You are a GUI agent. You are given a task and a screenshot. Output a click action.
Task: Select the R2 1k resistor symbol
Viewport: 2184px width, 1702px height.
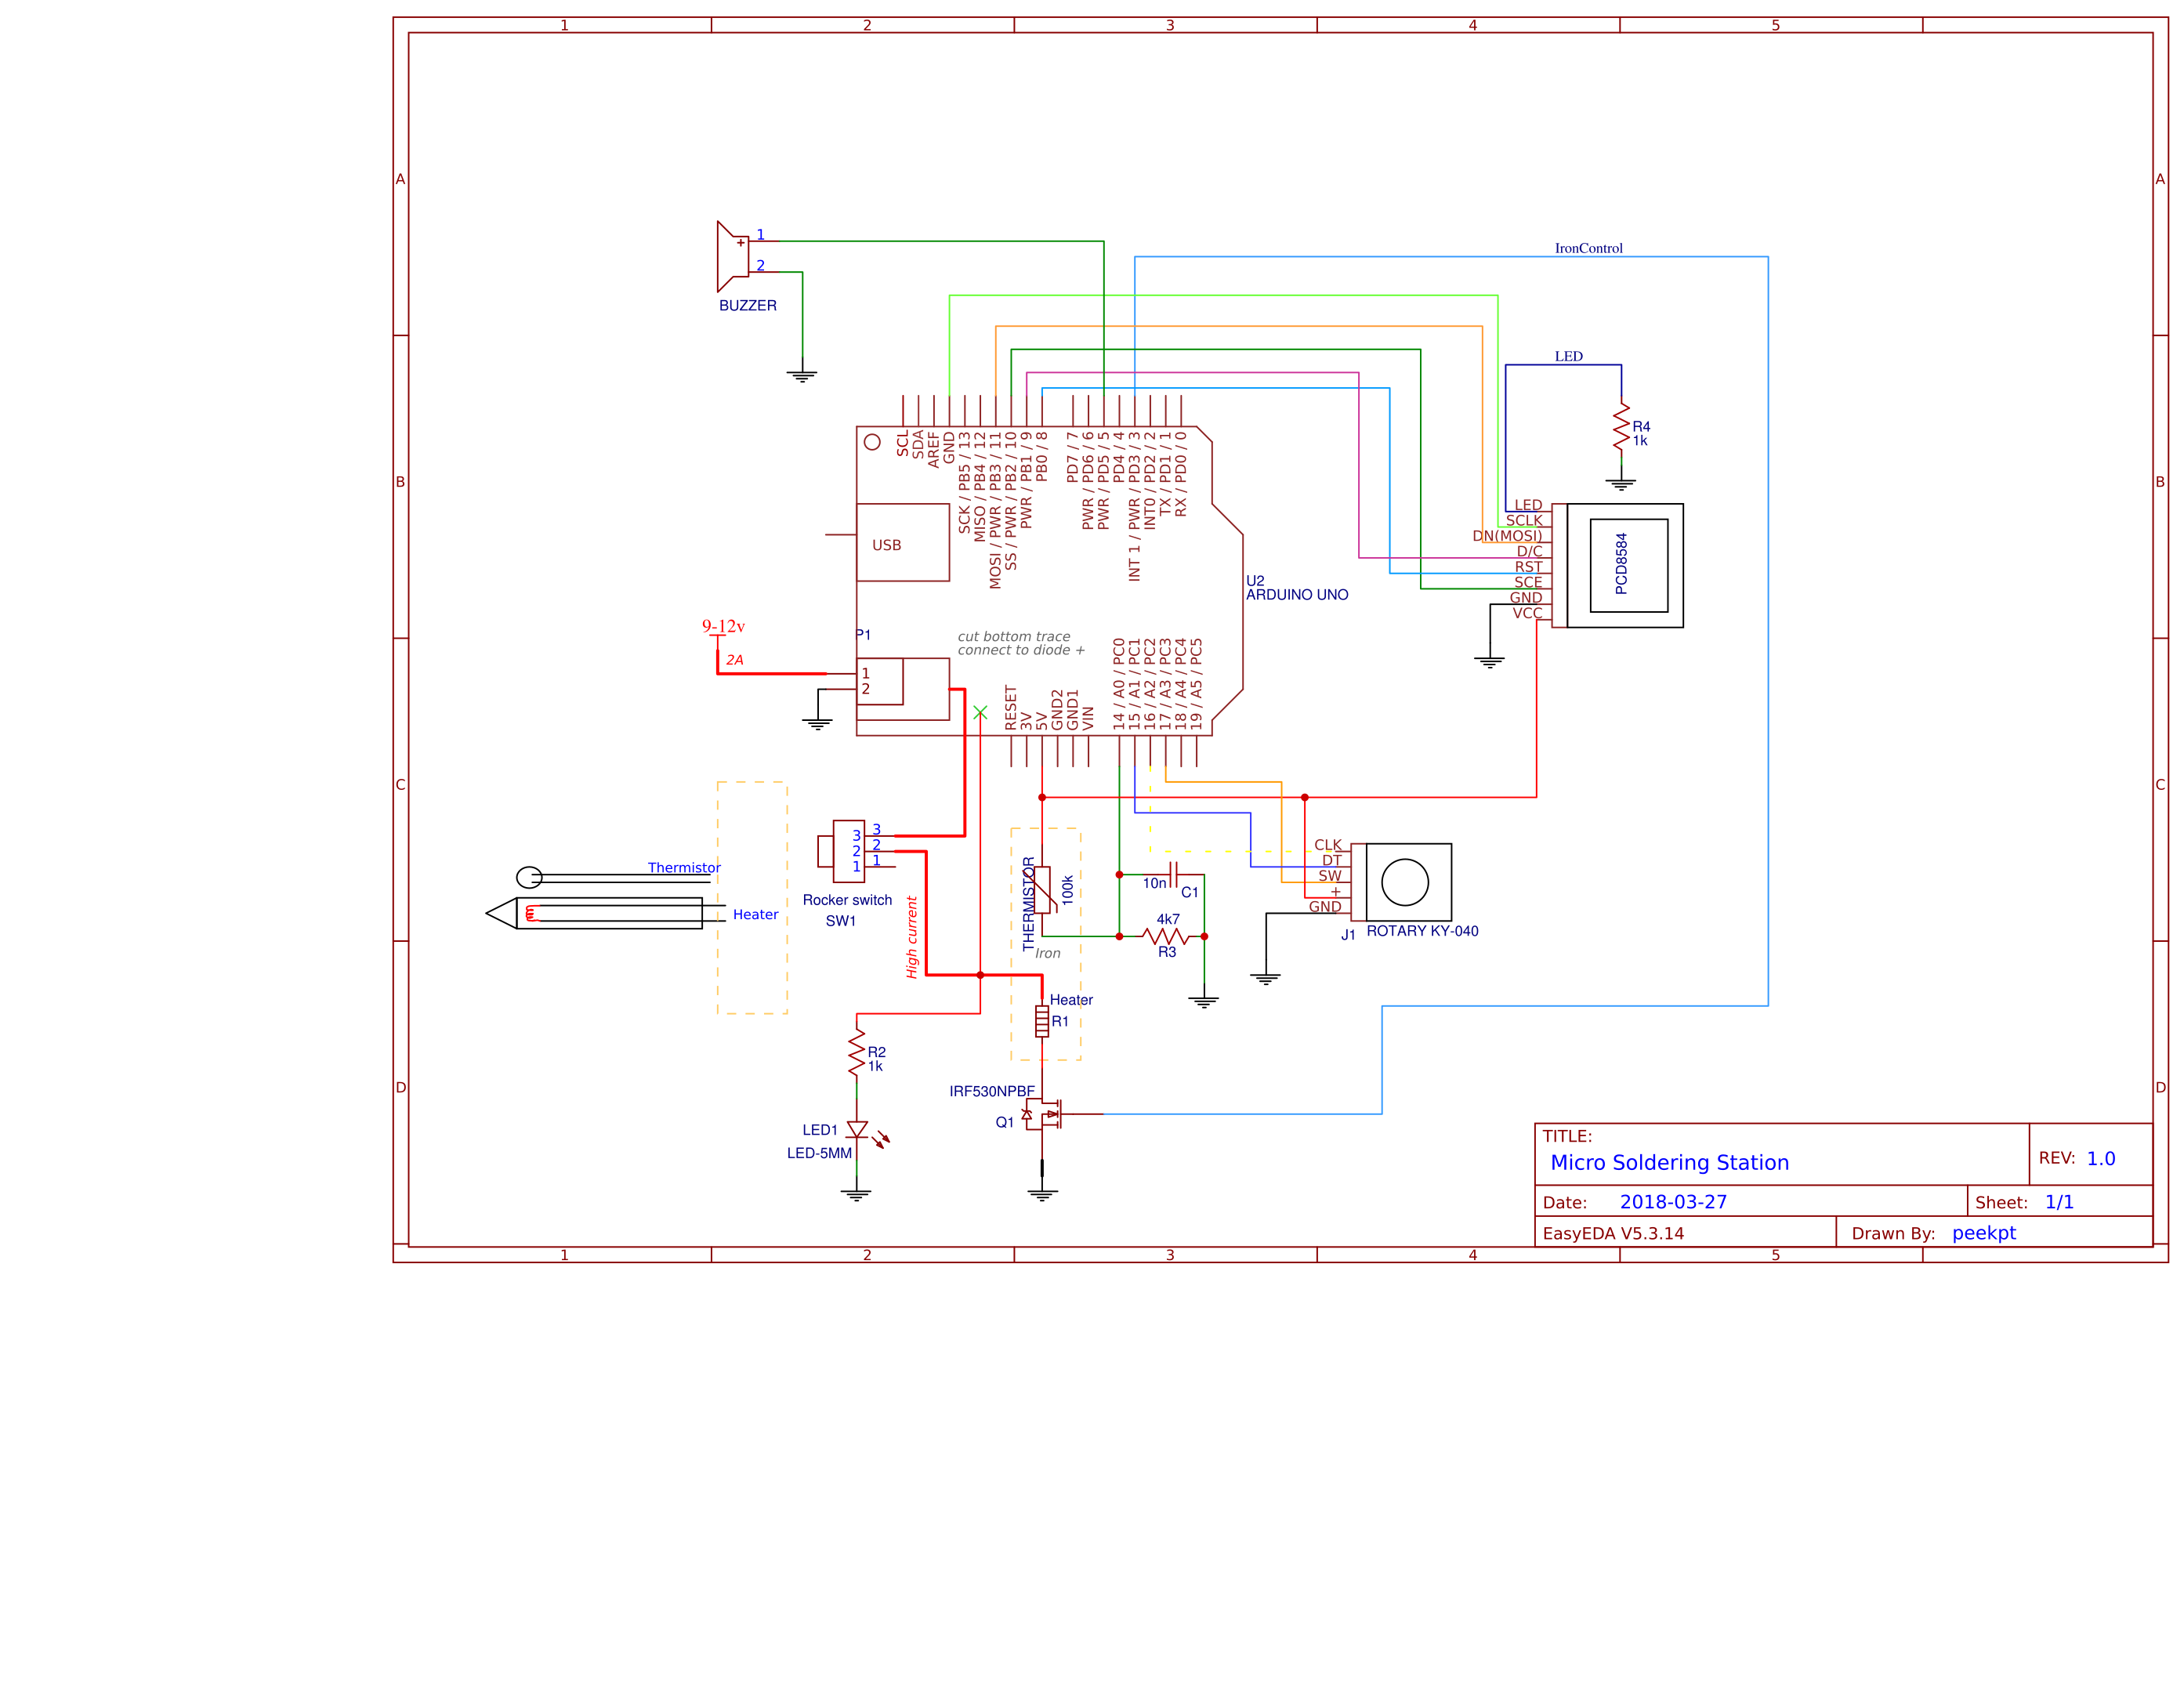click(857, 1054)
